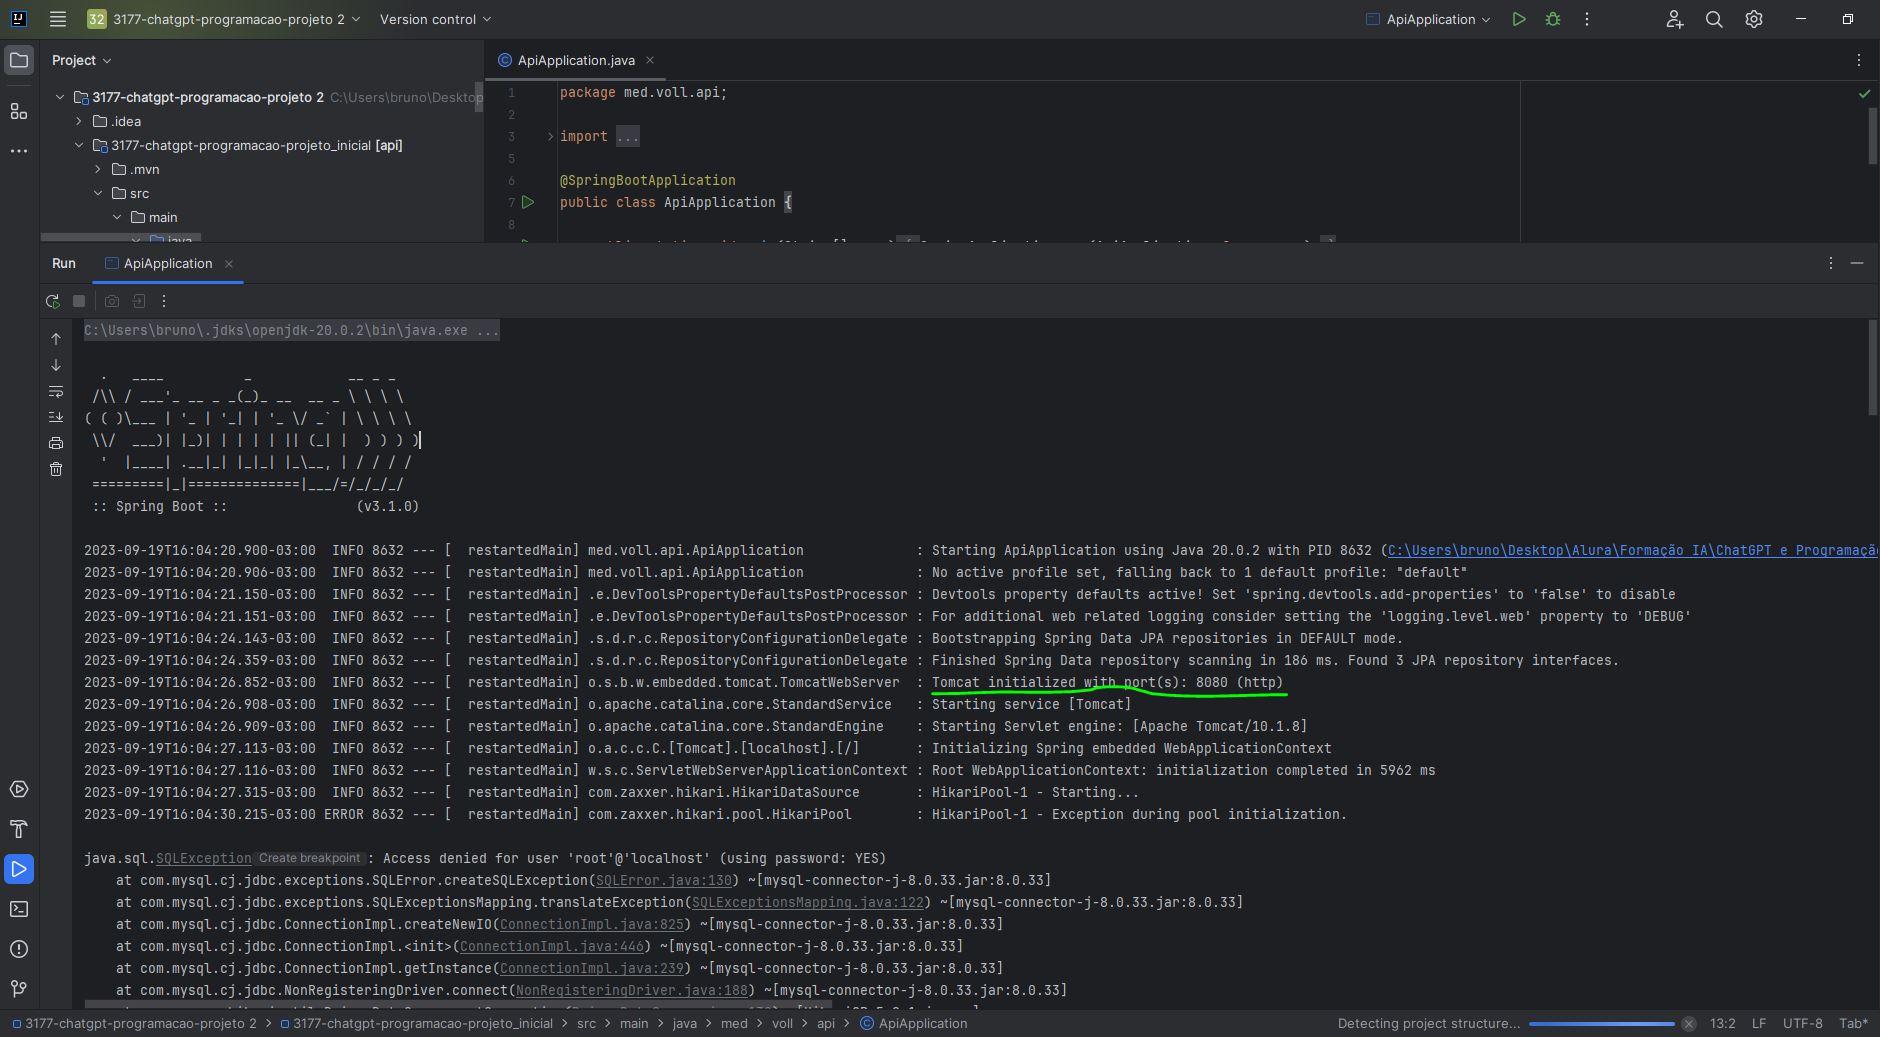Open the Version control dropdown
The width and height of the screenshot is (1880, 1037).
(x=436, y=19)
